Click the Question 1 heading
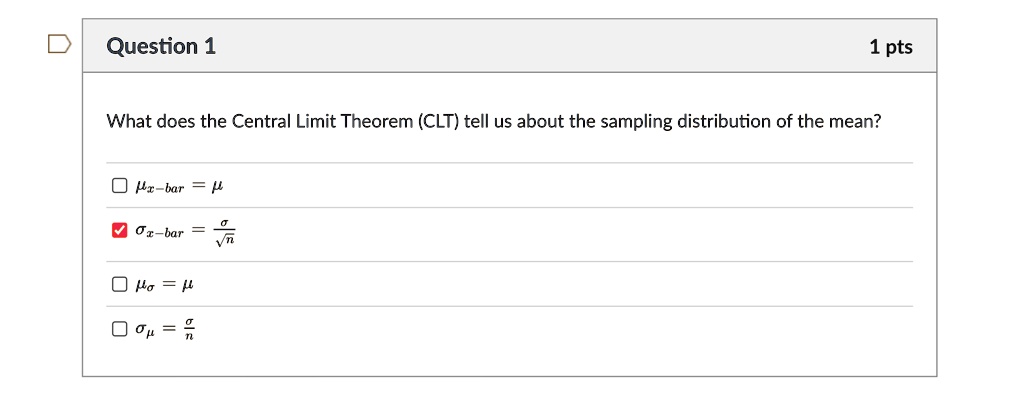 tap(161, 46)
